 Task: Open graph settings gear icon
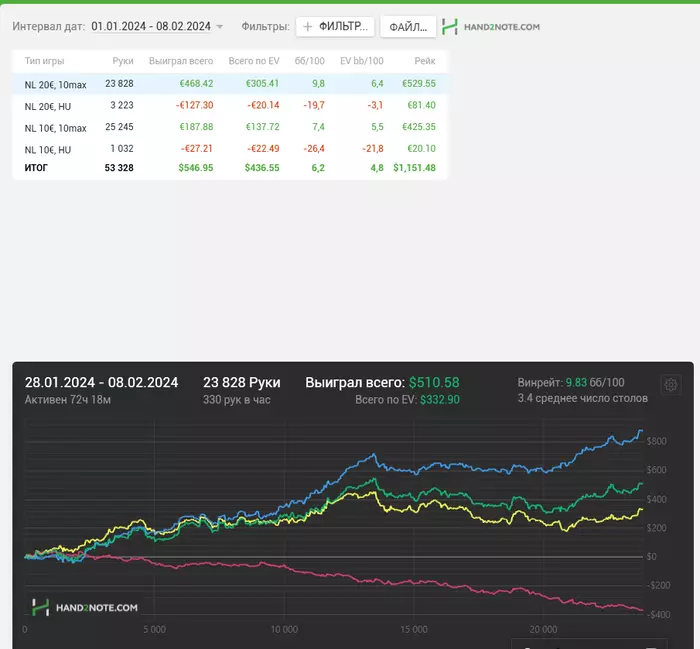coord(671,385)
